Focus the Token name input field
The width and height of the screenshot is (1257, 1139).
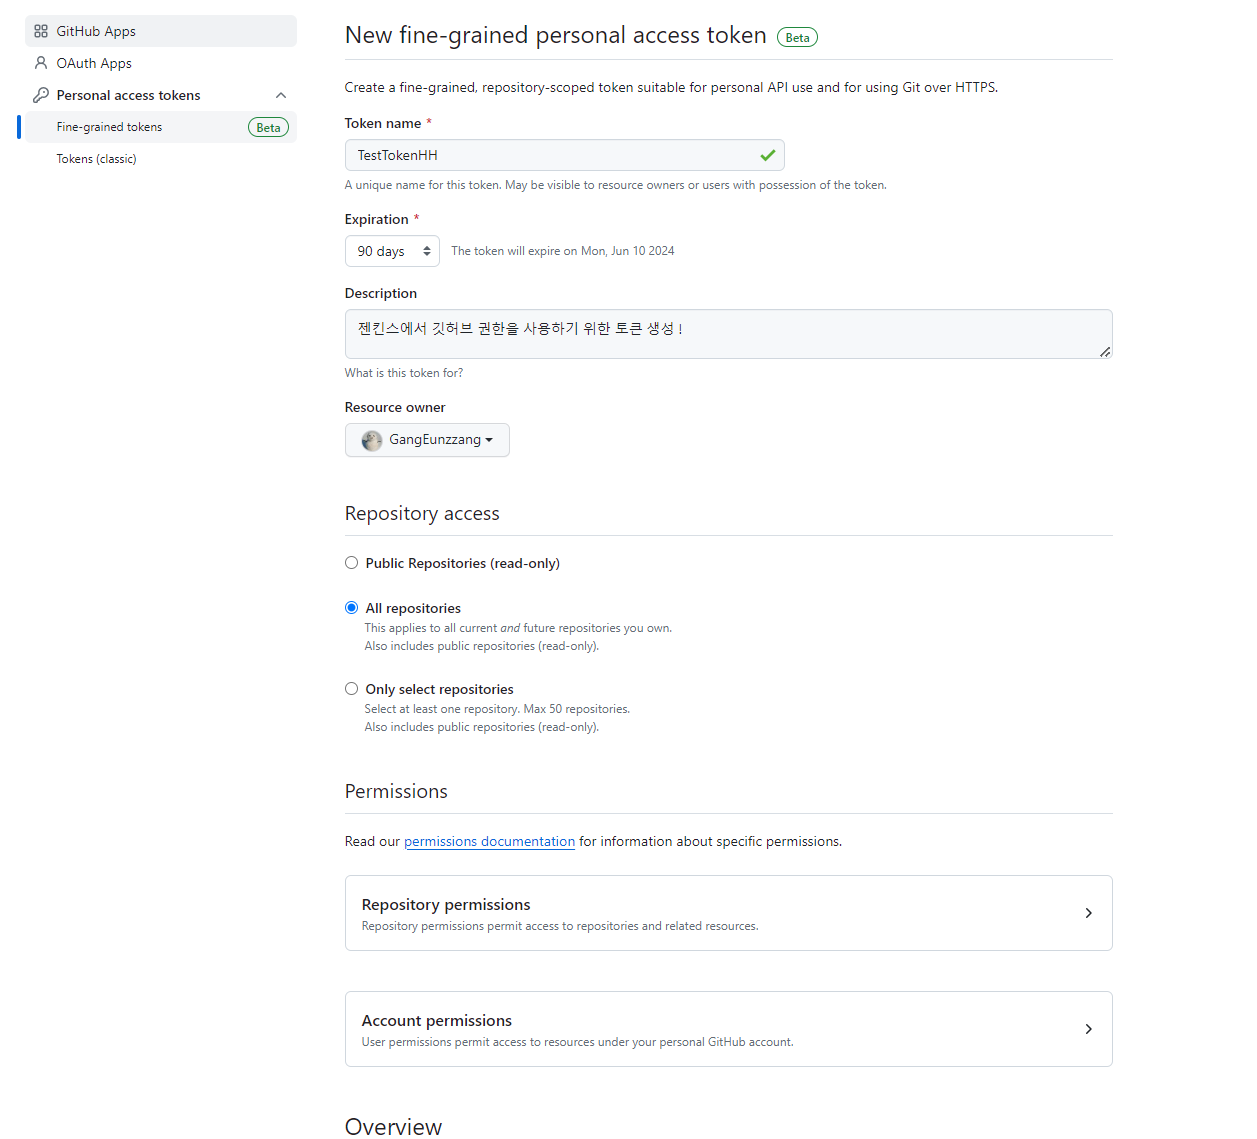(x=564, y=155)
